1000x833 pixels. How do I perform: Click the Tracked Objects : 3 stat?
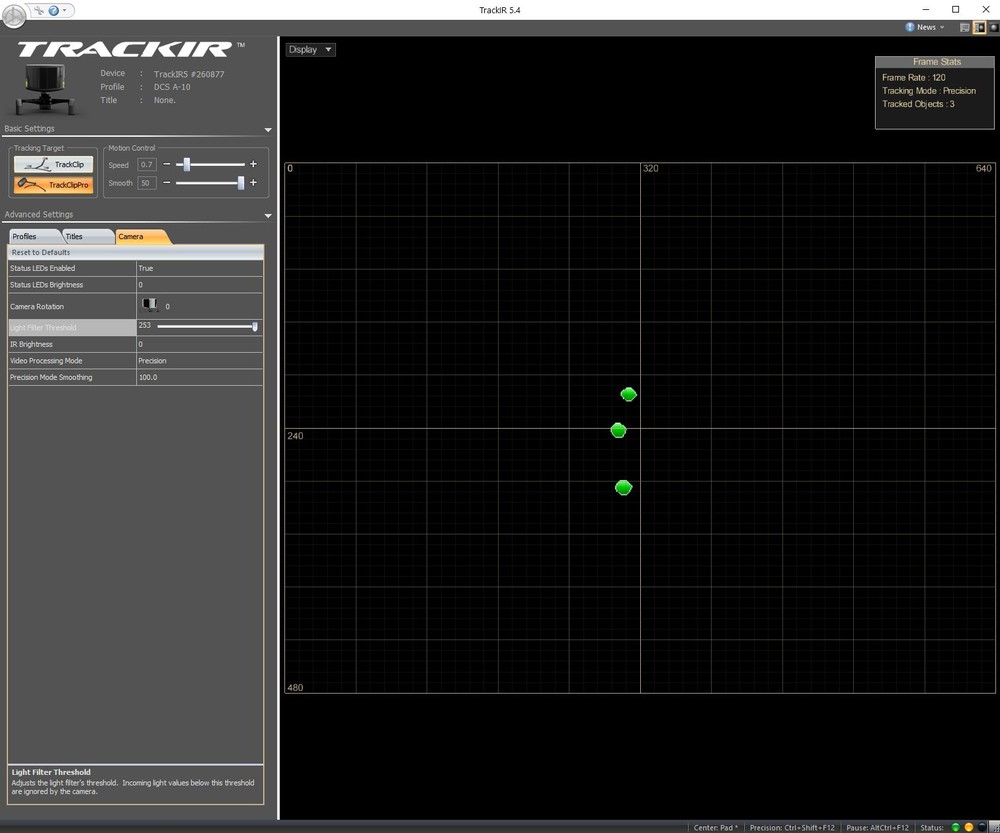[x=918, y=104]
